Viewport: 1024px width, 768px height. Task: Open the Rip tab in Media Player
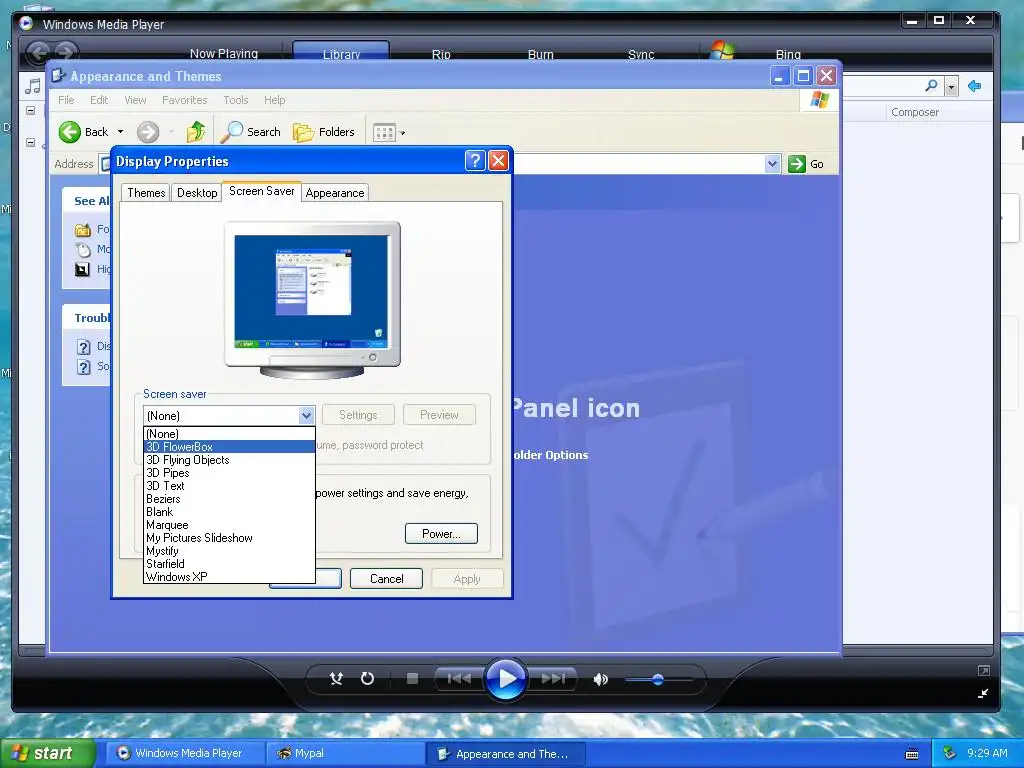click(x=441, y=54)
